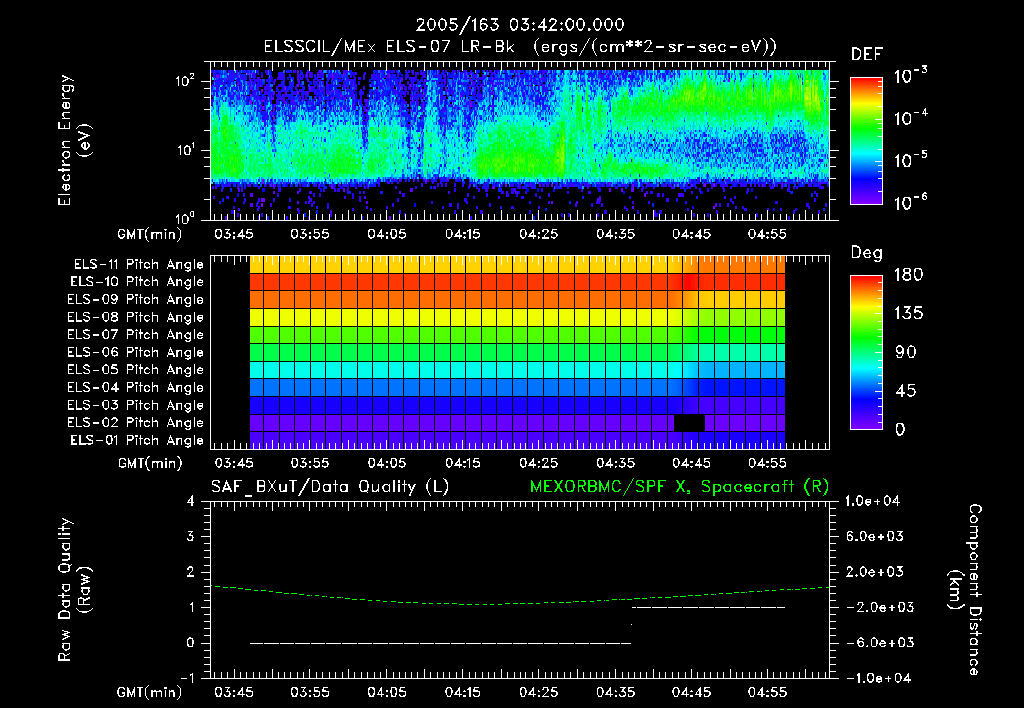Screen dimensions: 1024x708
Task: Click the 04:15 time tick below the spectrogram
Action: pyautogui.click(x=462, y=234)
